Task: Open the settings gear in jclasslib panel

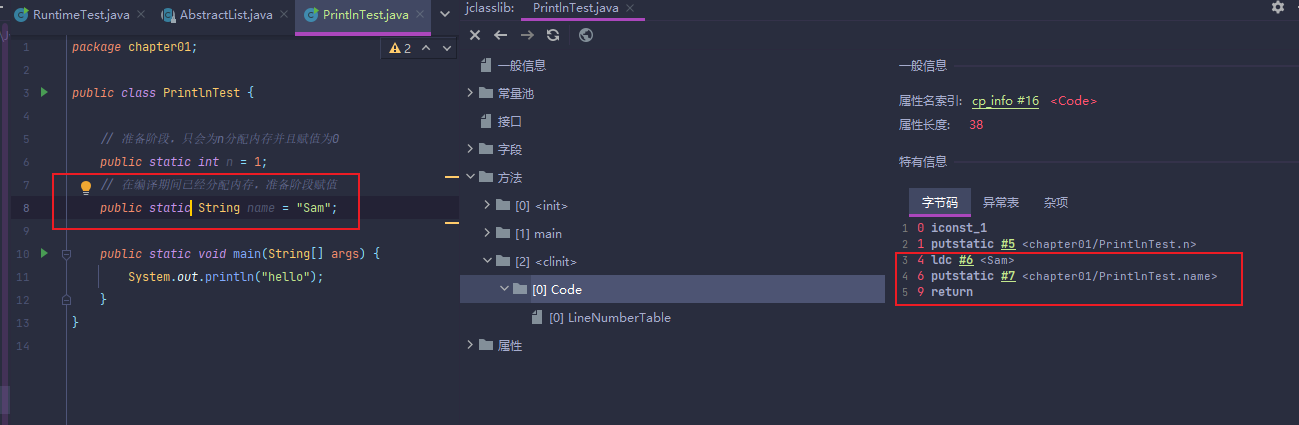Action: [1277, 7]
